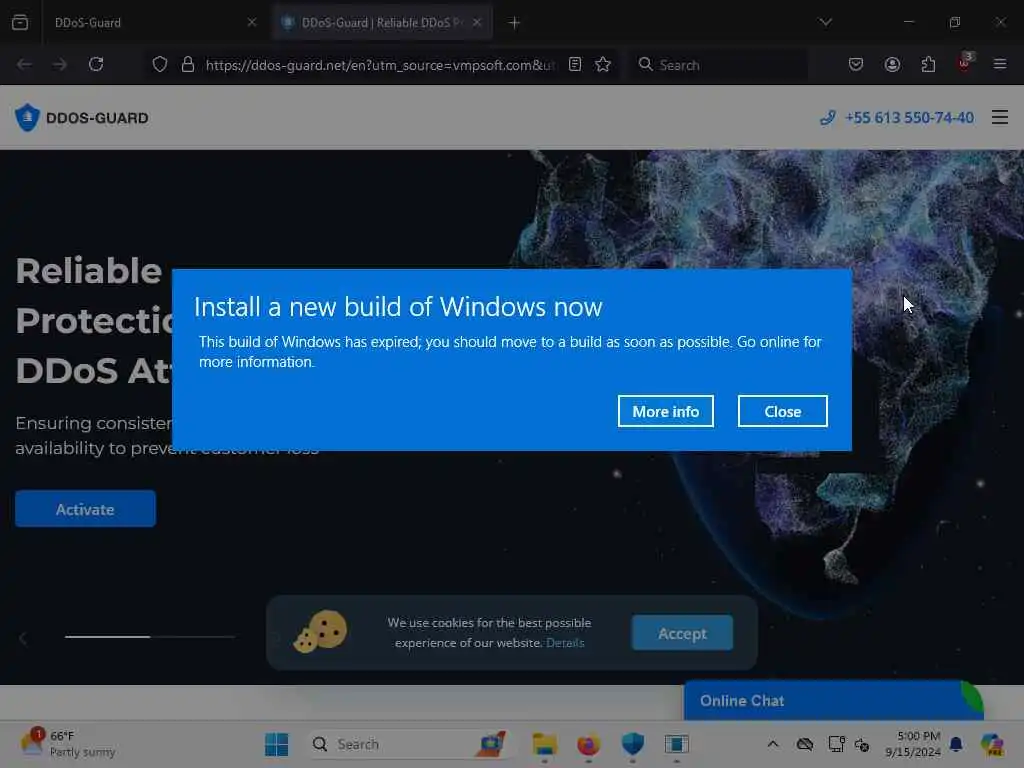Open network and volume tray icon

pos(862,744)
